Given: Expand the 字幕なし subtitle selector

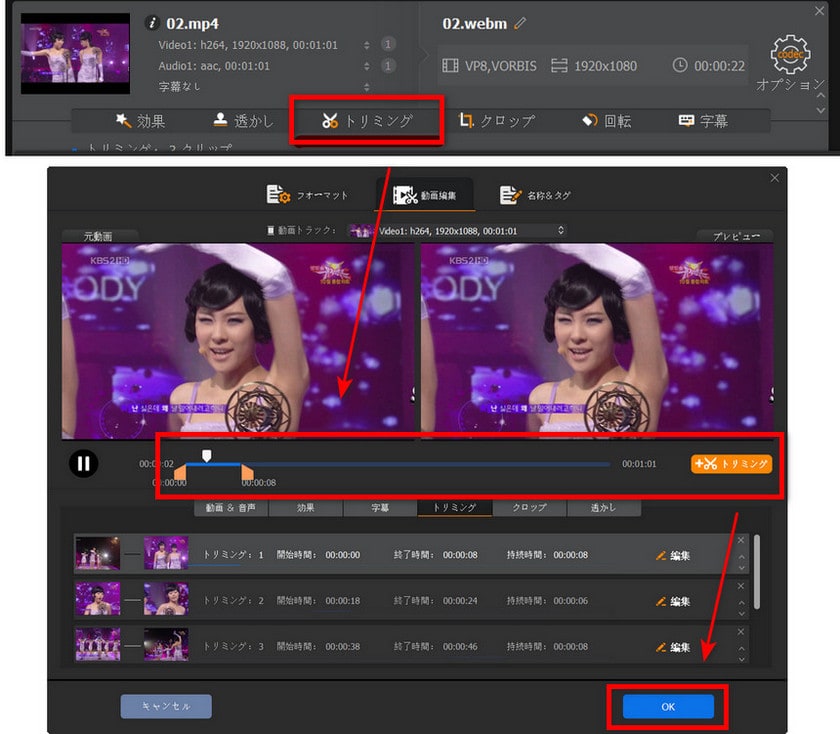Looking at the screenshot, I should (x=366, y=87).
